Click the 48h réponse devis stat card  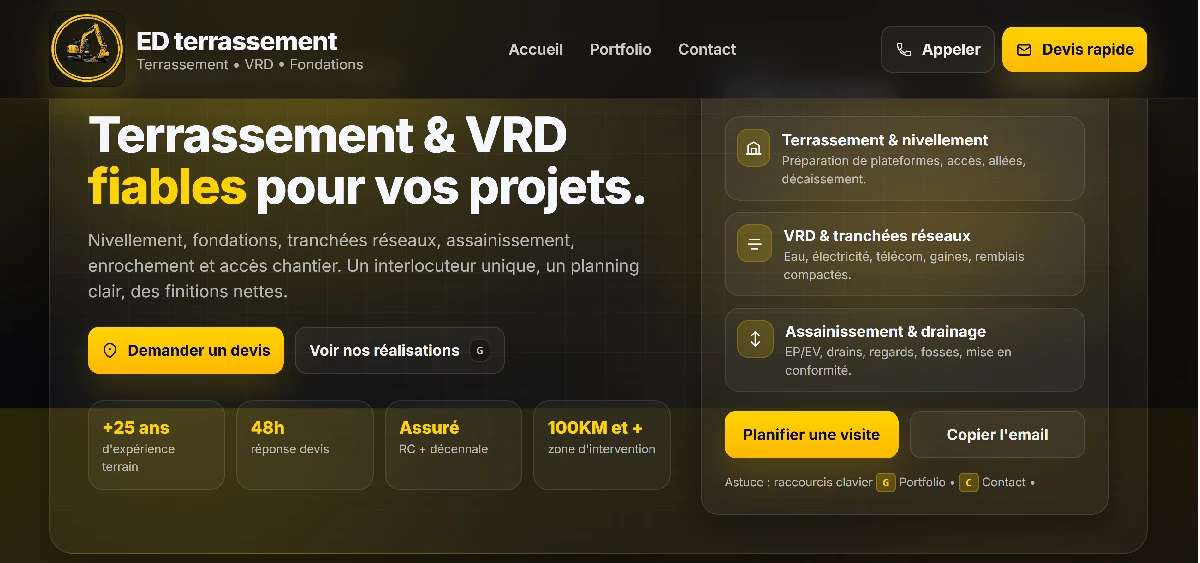coord(305,445)
